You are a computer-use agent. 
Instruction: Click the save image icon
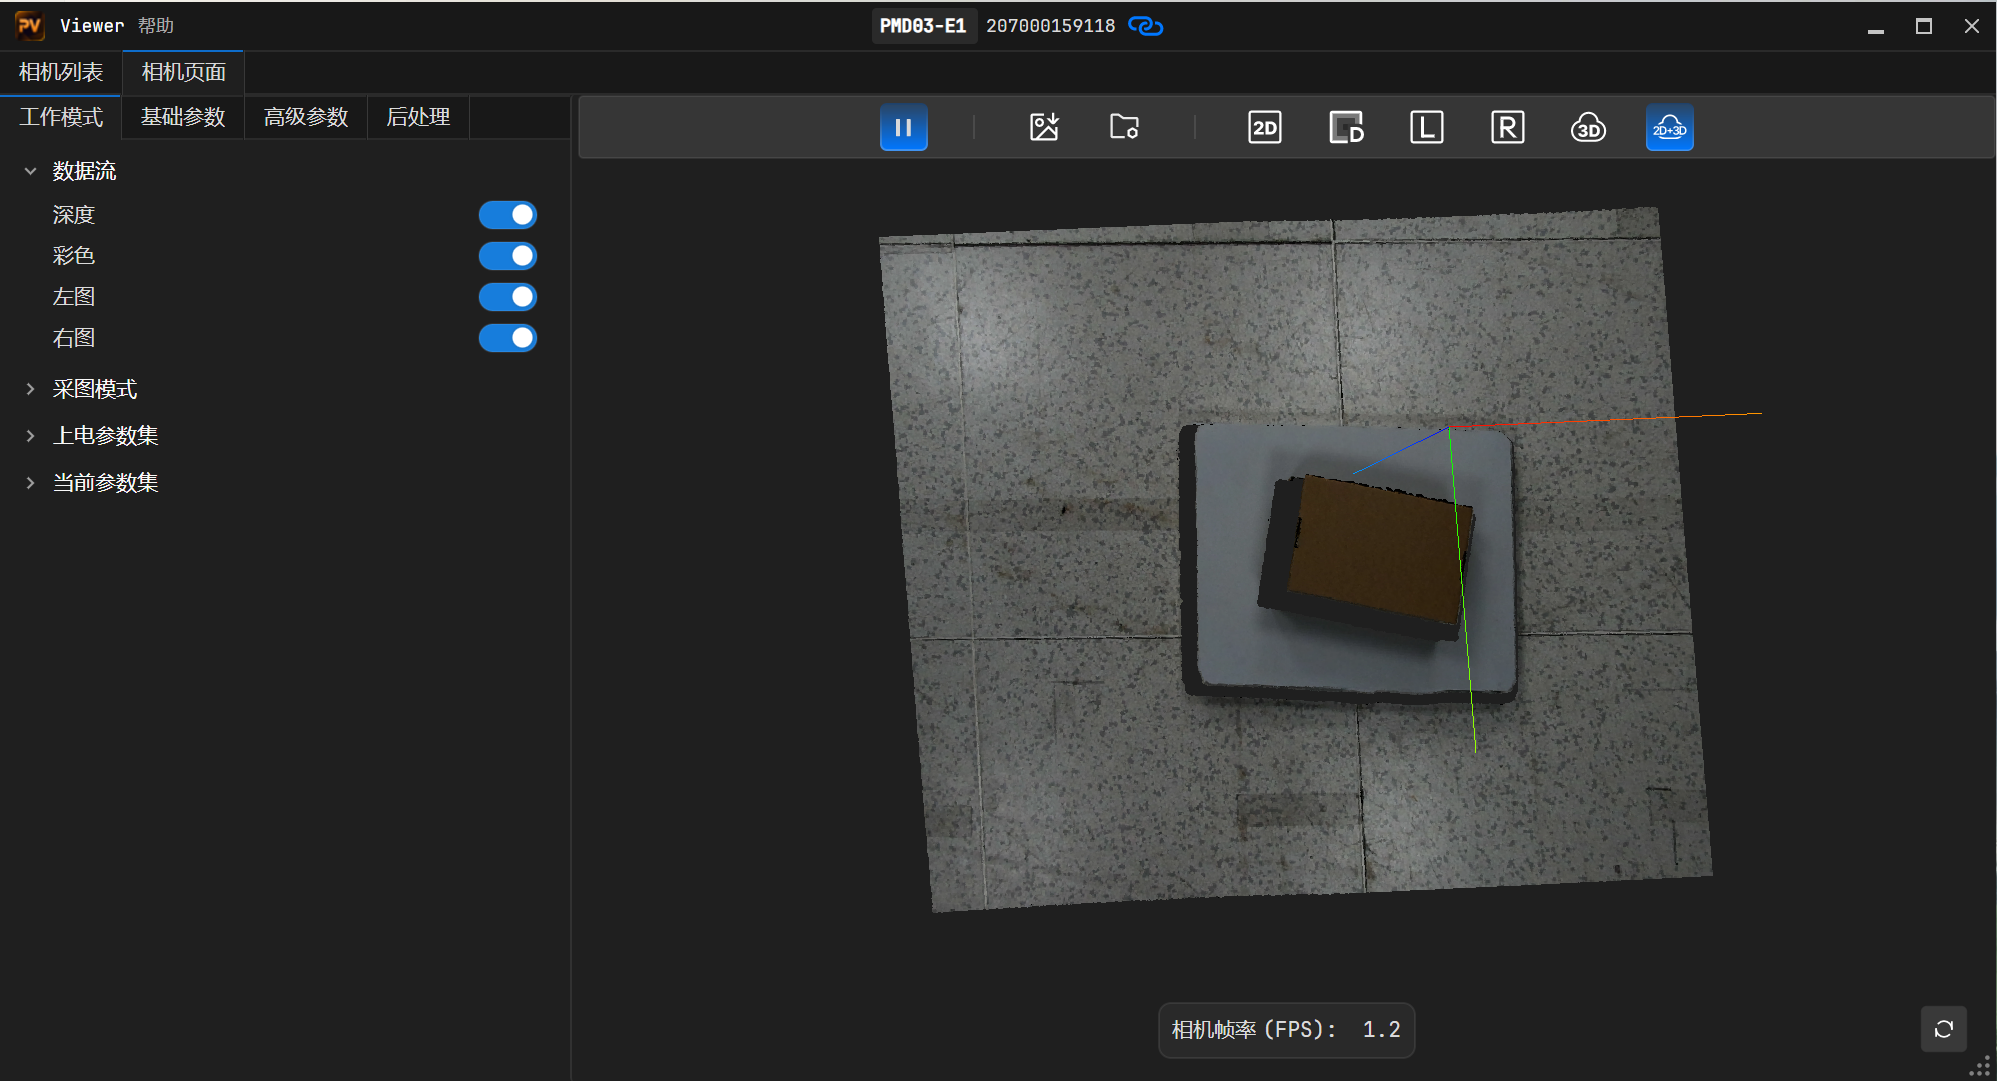click(1044, 128)
